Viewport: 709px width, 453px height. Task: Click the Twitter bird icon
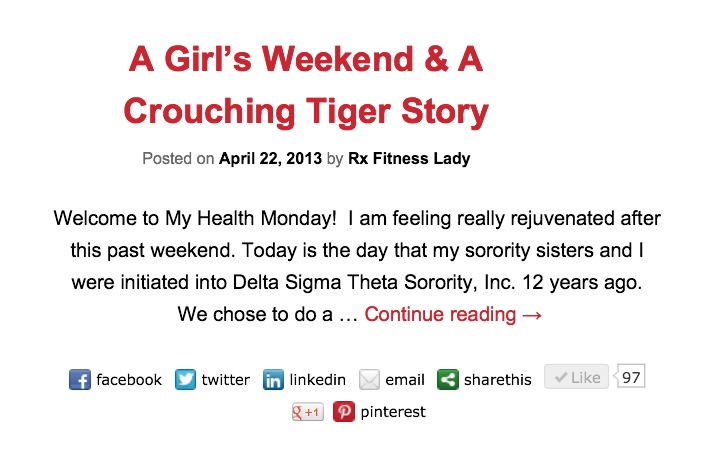[185, 379]
